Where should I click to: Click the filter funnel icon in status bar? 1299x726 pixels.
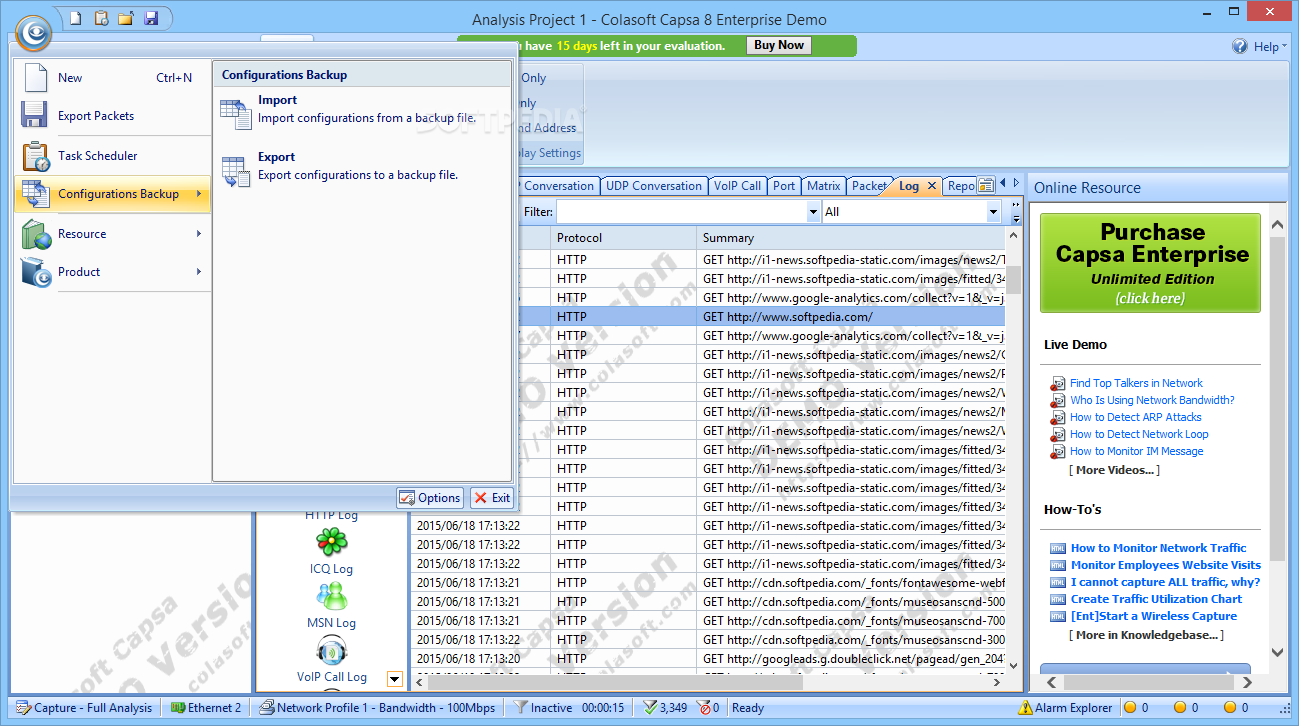(520, 708)
